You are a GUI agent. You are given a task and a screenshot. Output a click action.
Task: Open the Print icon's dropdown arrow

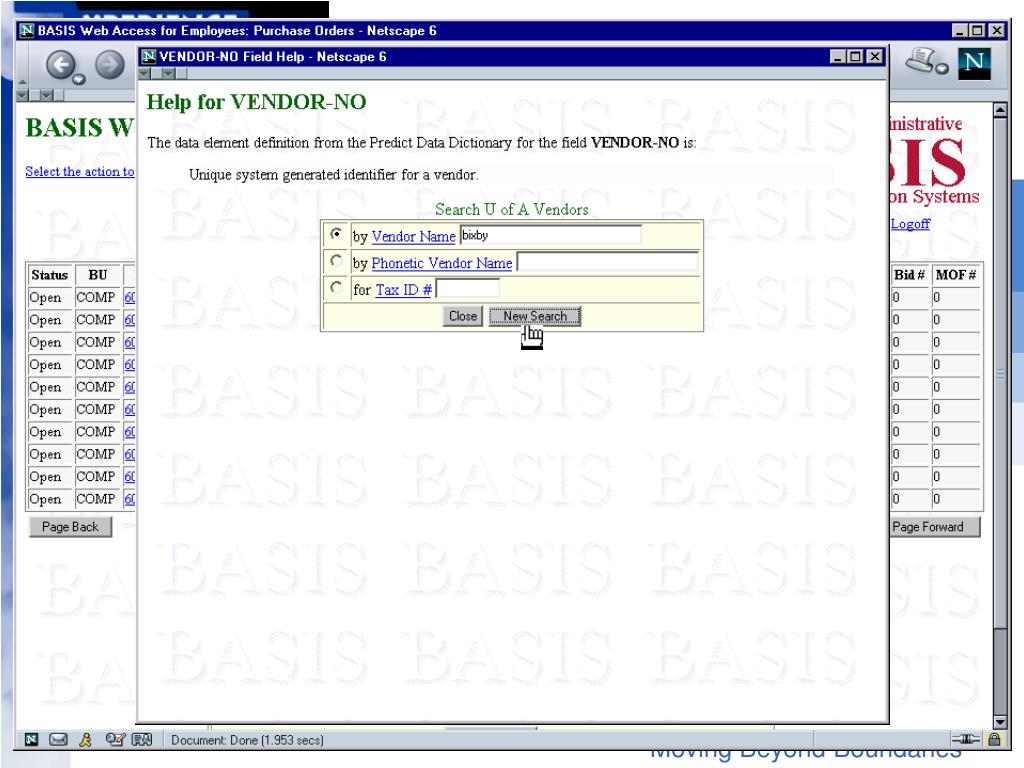pos(942,68)
